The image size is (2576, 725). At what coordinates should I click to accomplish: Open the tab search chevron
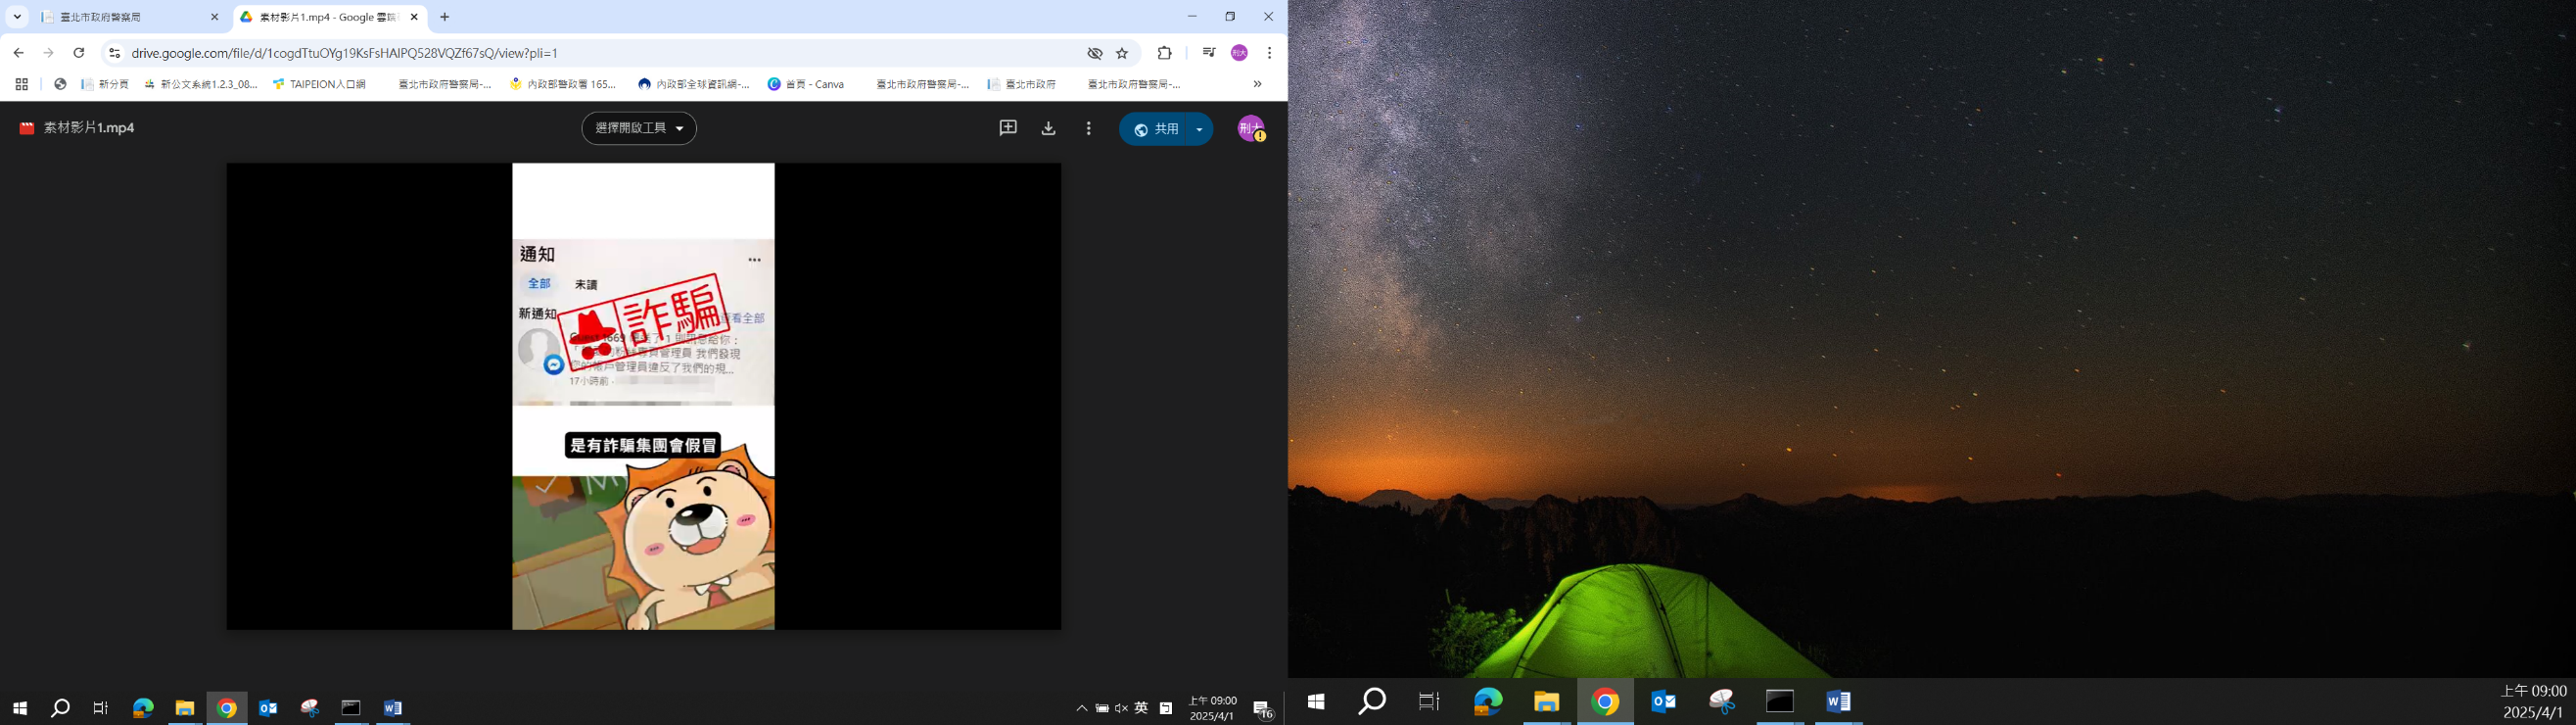(x=17, y=17)
